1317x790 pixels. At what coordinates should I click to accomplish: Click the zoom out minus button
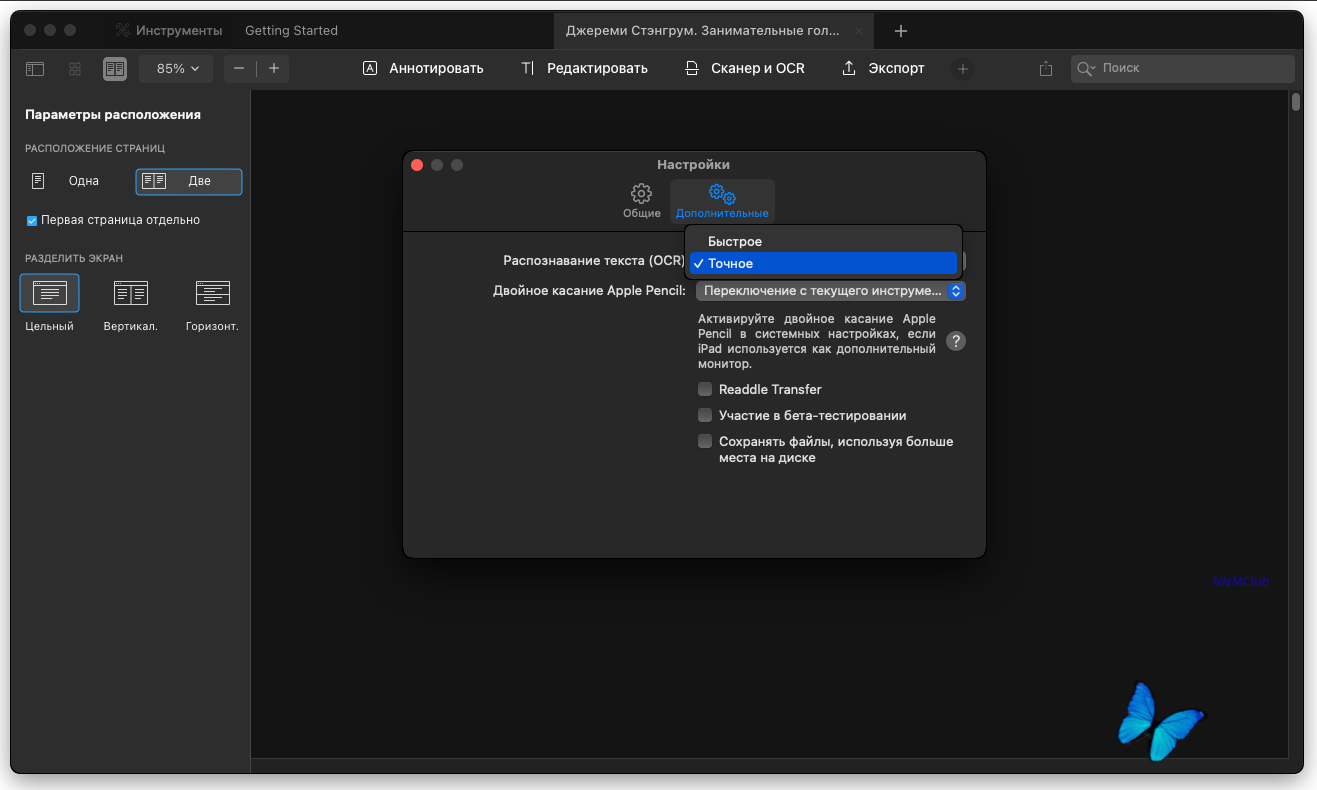[239, 69]
